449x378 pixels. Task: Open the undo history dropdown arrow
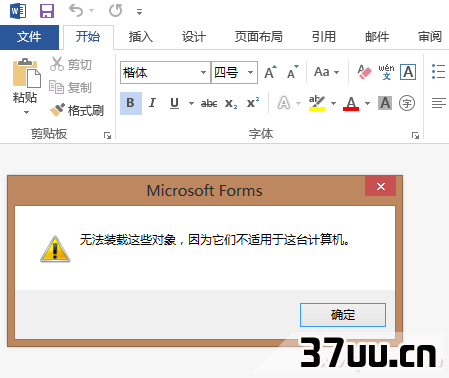coord(91,11)
